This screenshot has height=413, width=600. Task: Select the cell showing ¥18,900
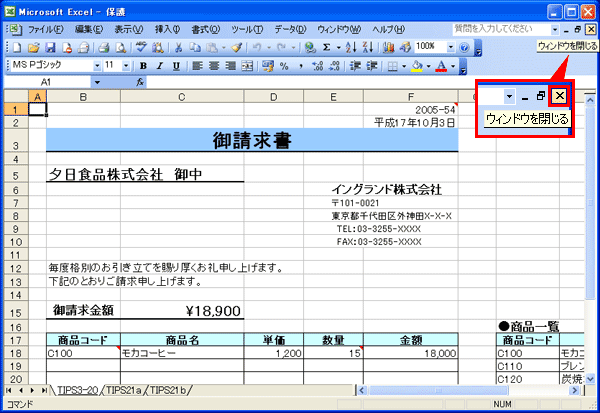(x=182, y=310)
